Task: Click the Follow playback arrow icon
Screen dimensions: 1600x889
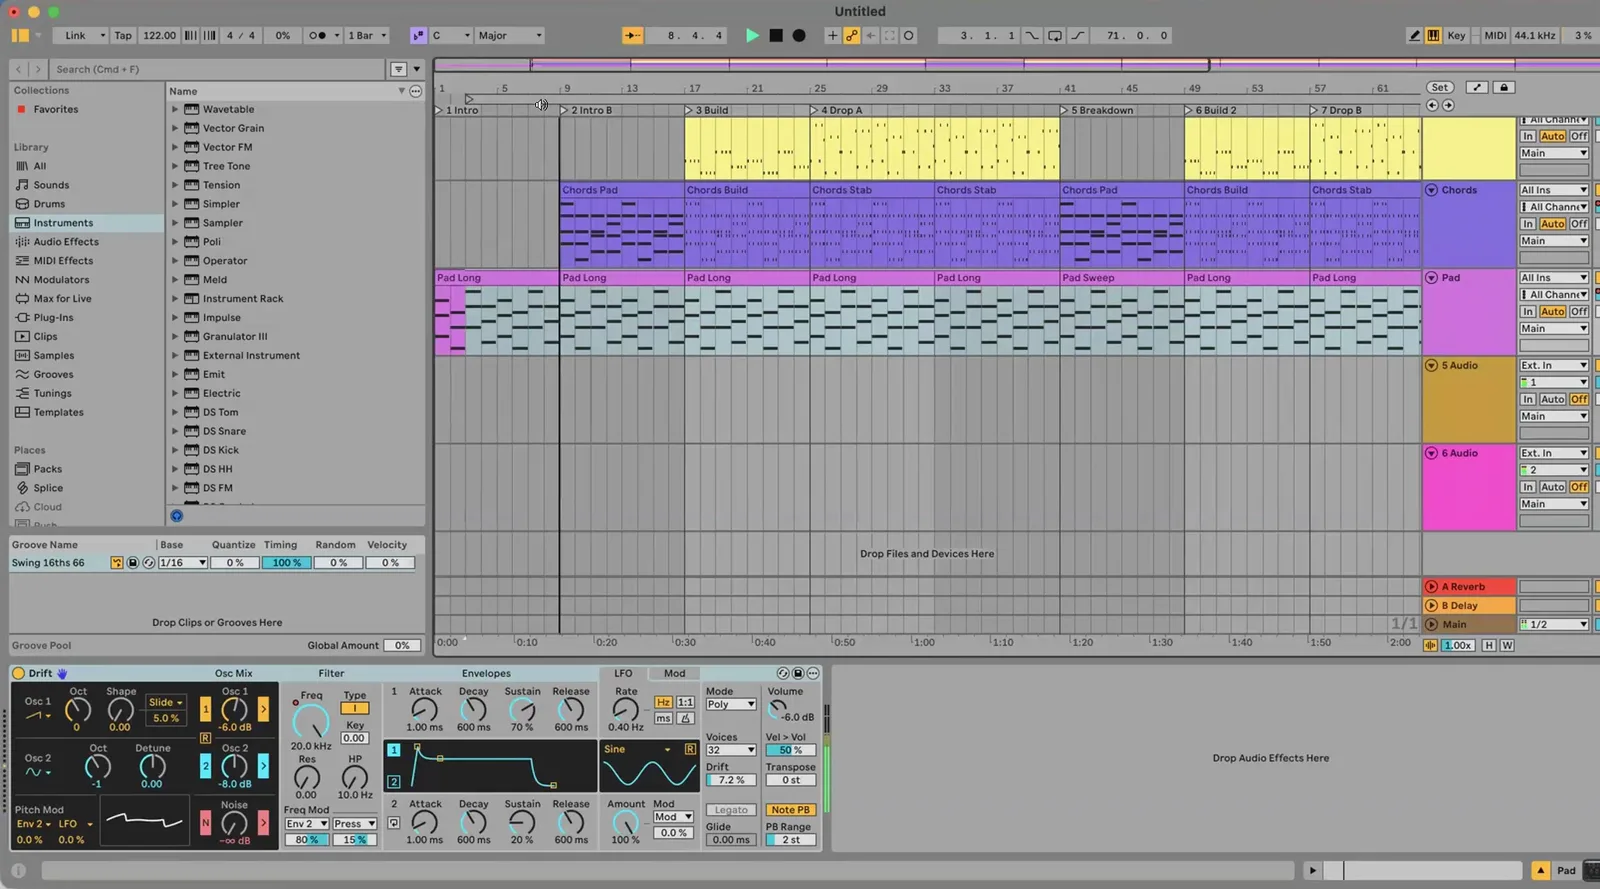Action: click(x=633, y=35)
